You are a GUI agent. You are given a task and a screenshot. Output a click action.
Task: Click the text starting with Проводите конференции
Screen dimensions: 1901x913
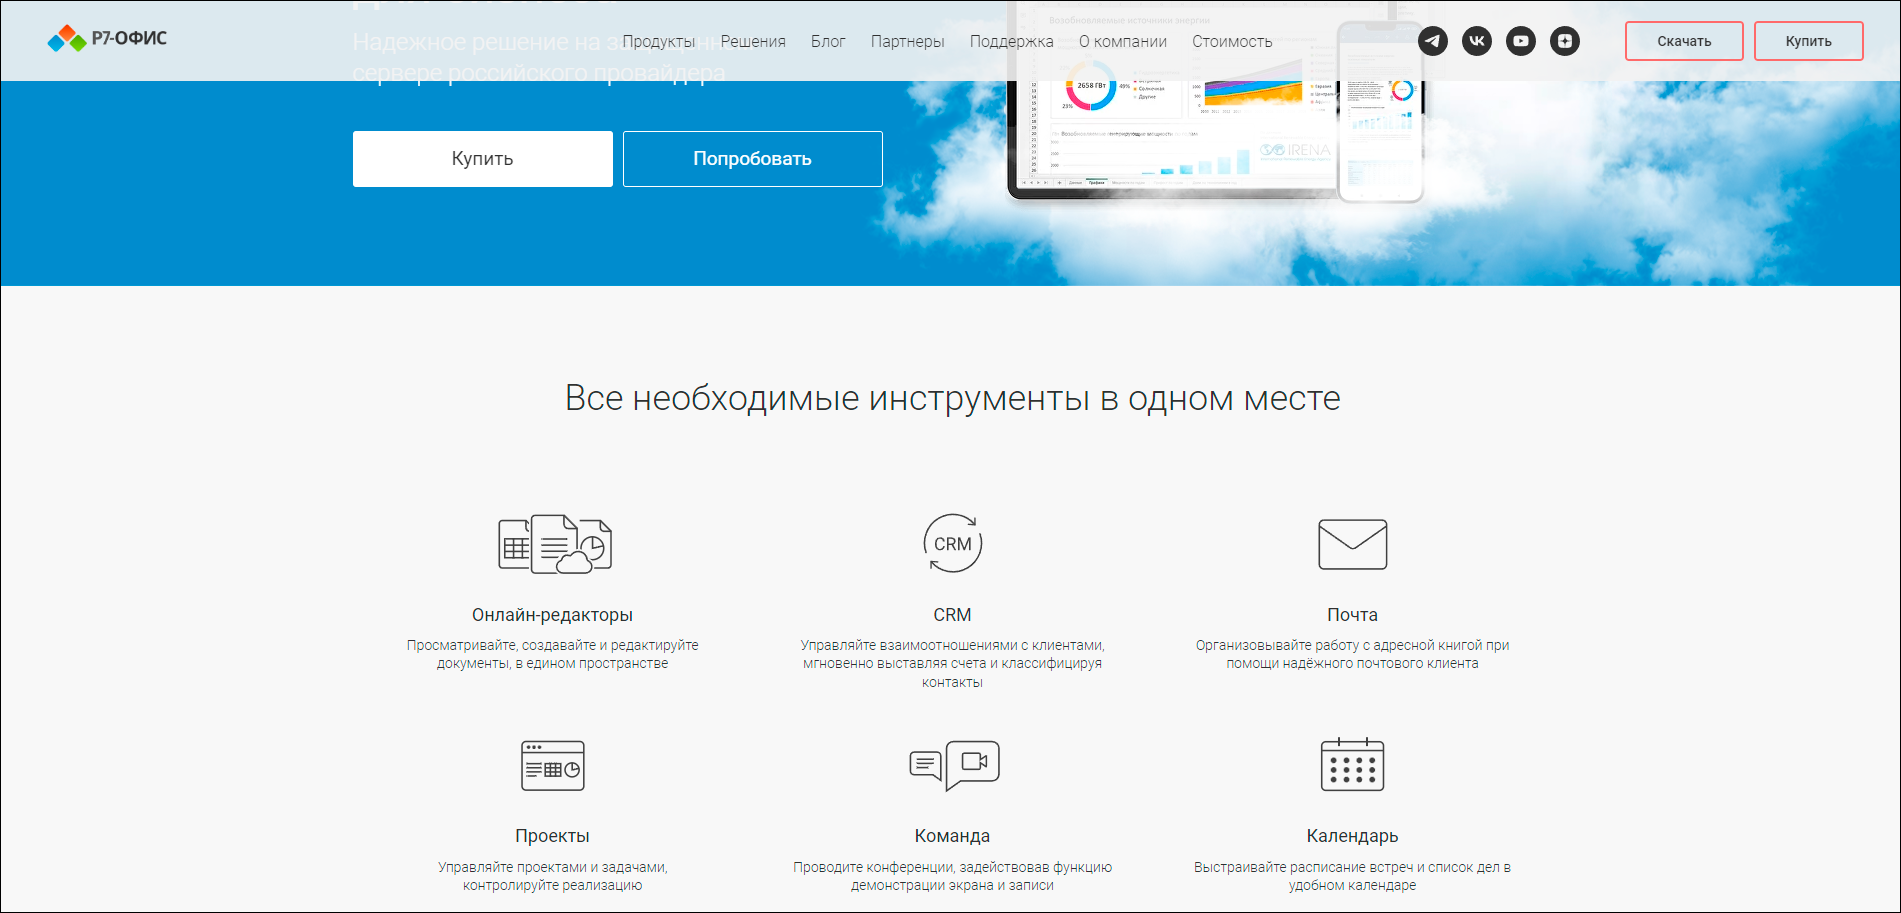[953, 876]
